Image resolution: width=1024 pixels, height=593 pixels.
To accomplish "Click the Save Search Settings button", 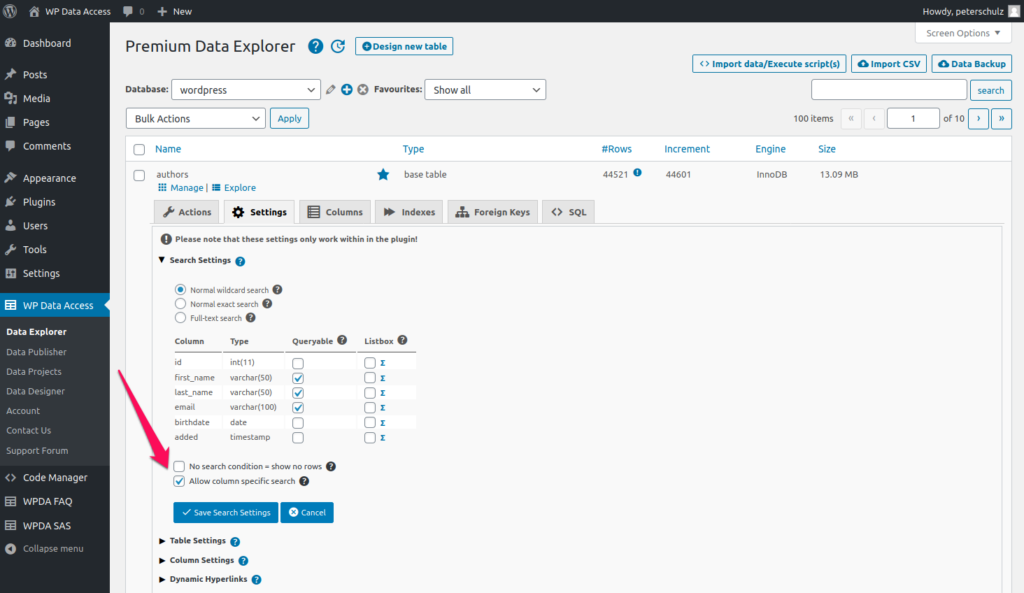I will click(225, 512).
